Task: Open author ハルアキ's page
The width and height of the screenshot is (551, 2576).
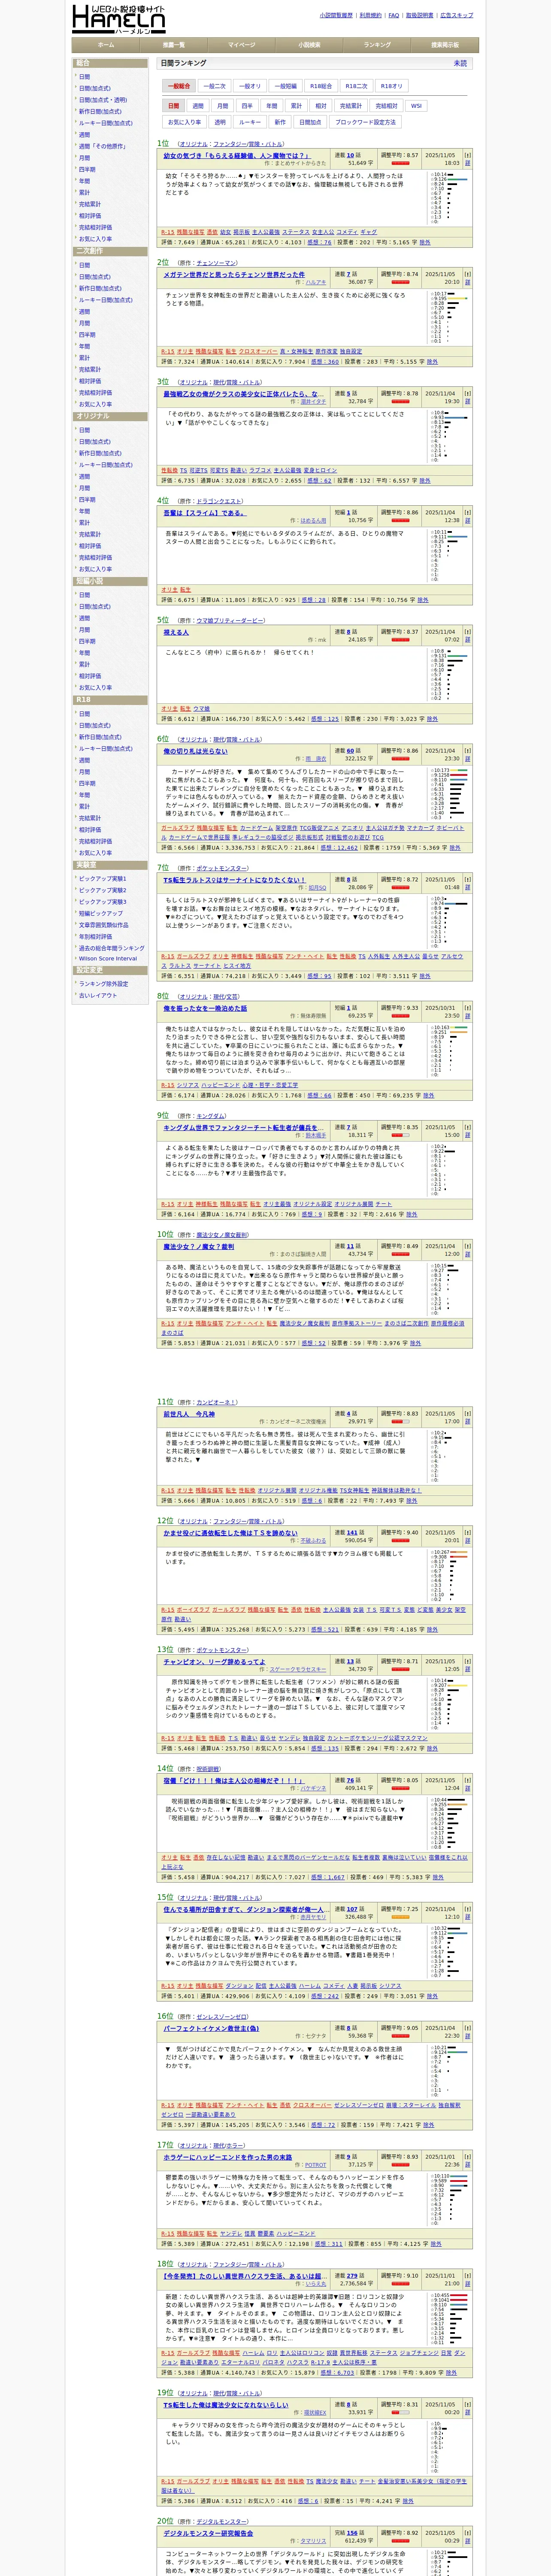Action: pyautogui.click(x=315, y=282)
